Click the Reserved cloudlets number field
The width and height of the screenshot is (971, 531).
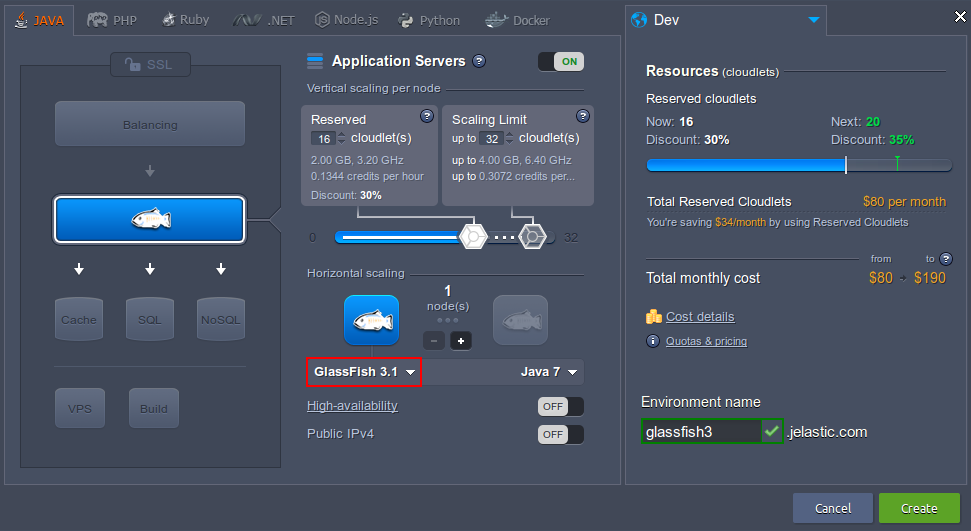(323, 138)
